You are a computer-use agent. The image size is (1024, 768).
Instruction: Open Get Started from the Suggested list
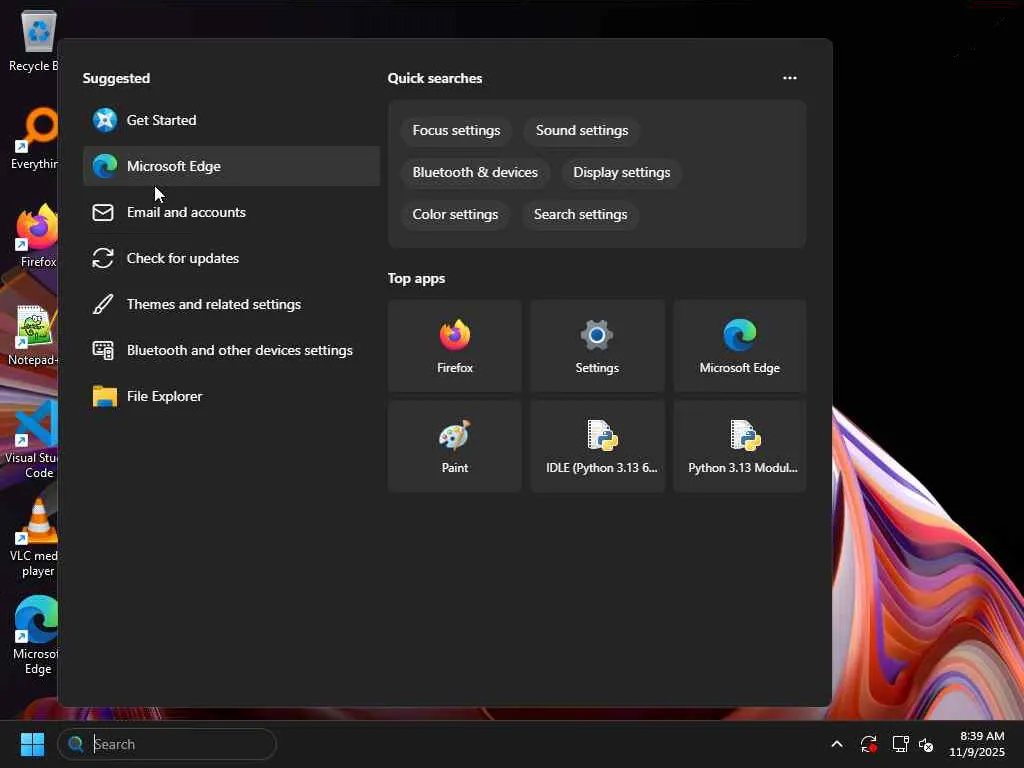coord(231,120)
